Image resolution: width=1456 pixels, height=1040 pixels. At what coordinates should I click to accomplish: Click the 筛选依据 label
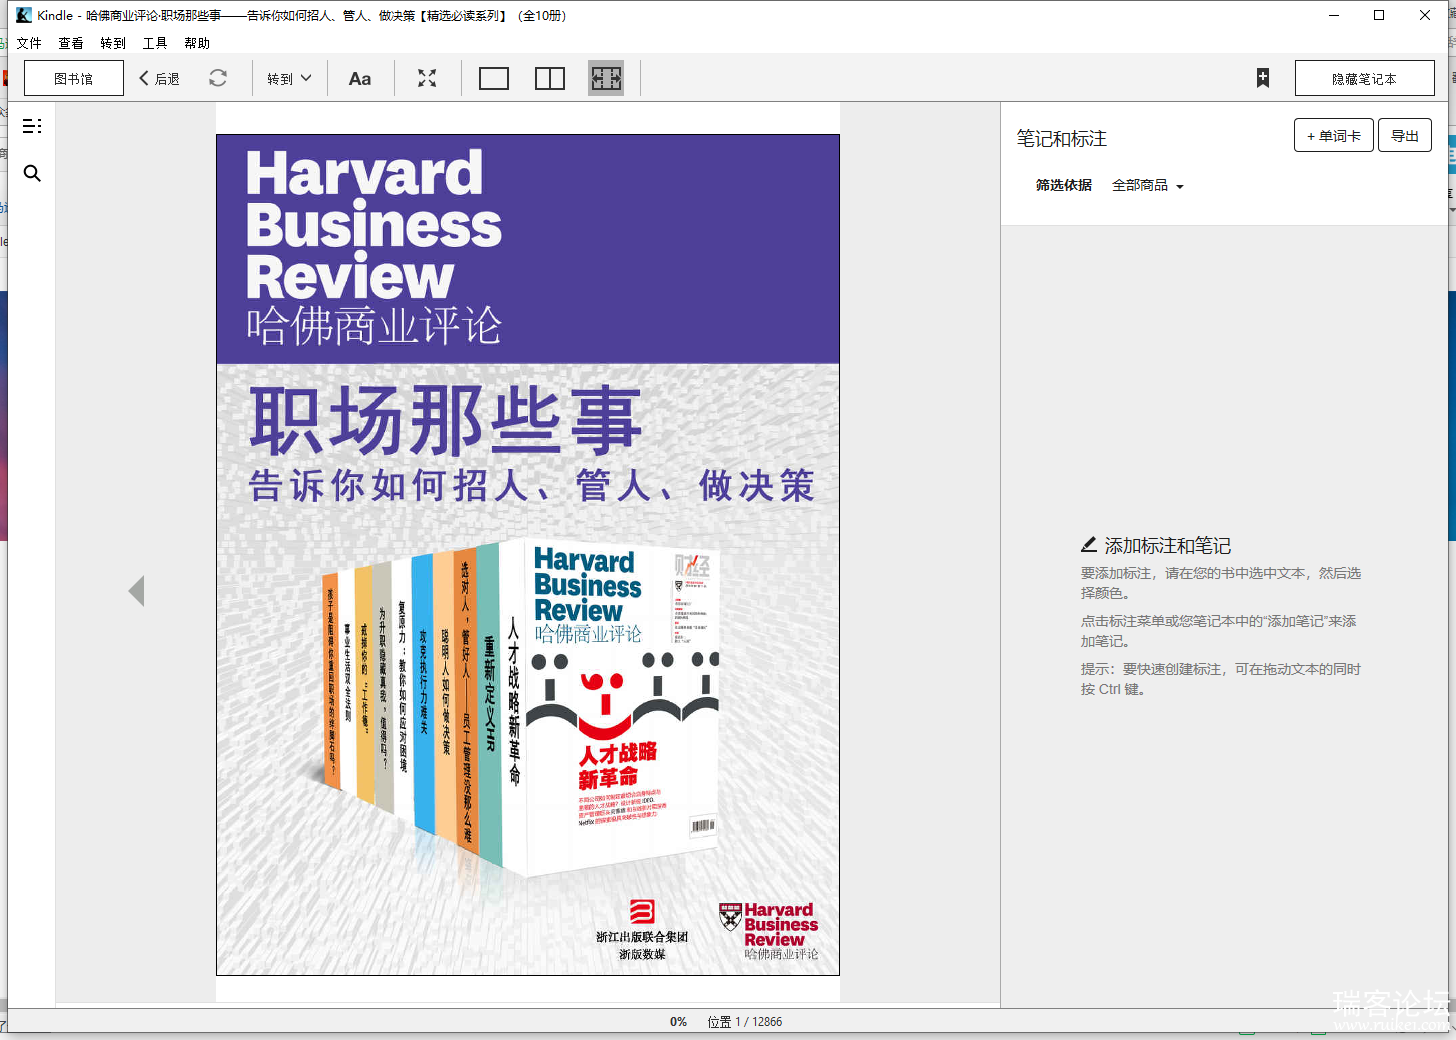(1064, 185)
